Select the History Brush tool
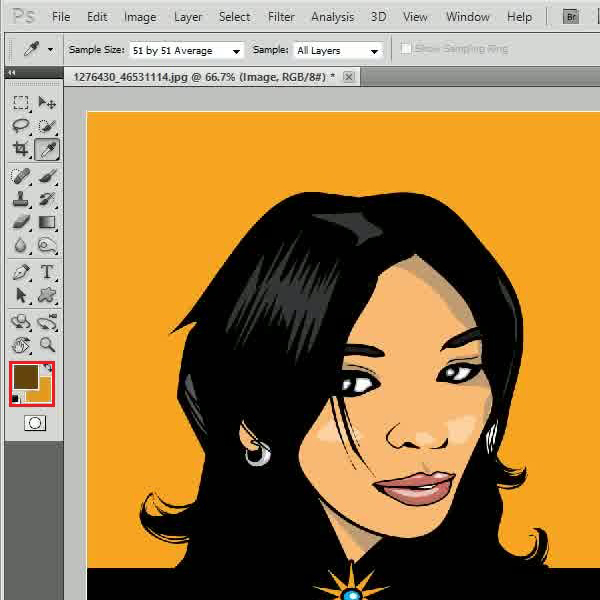The height and width of the screenshot is (600, 600). click(x=47, y=199)
